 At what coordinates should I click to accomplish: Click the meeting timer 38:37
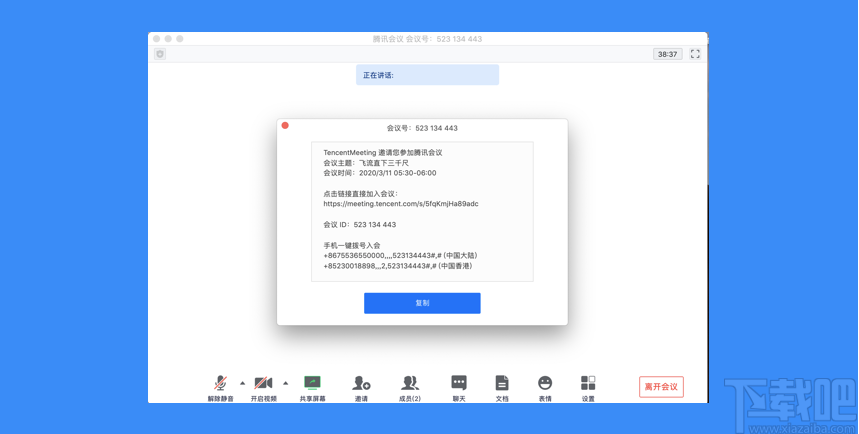[x=667, y=54]
